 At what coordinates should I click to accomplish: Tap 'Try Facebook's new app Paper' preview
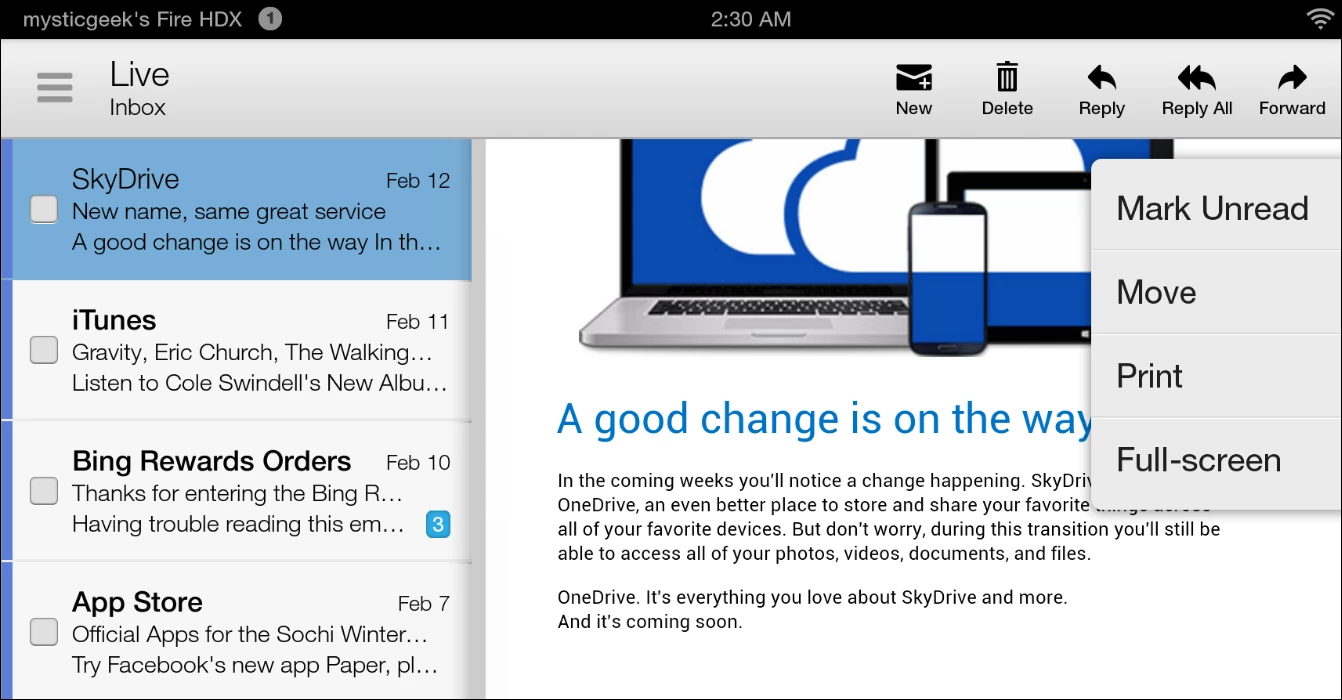(255, 665)
